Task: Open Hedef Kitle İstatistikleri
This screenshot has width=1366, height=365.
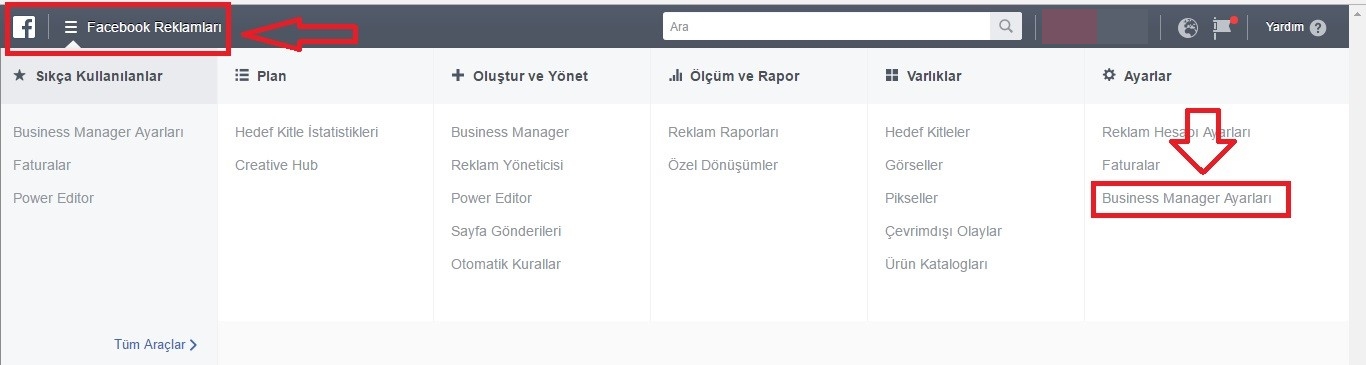Action: (x=306, y=132)
